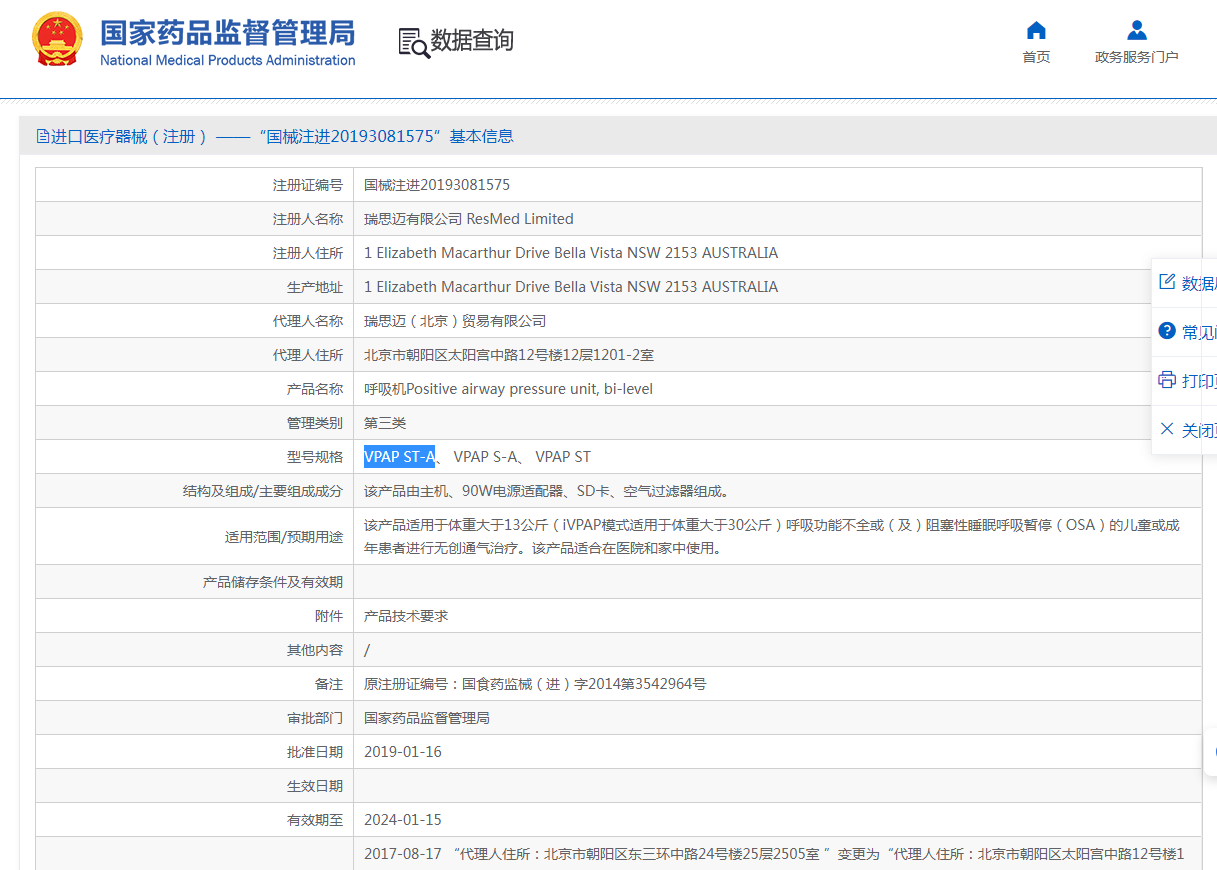Image resolution: width=1217 pixels, height=870 pixels.
Task: Click the VPAP S-A model text
Action: (486, 457)
